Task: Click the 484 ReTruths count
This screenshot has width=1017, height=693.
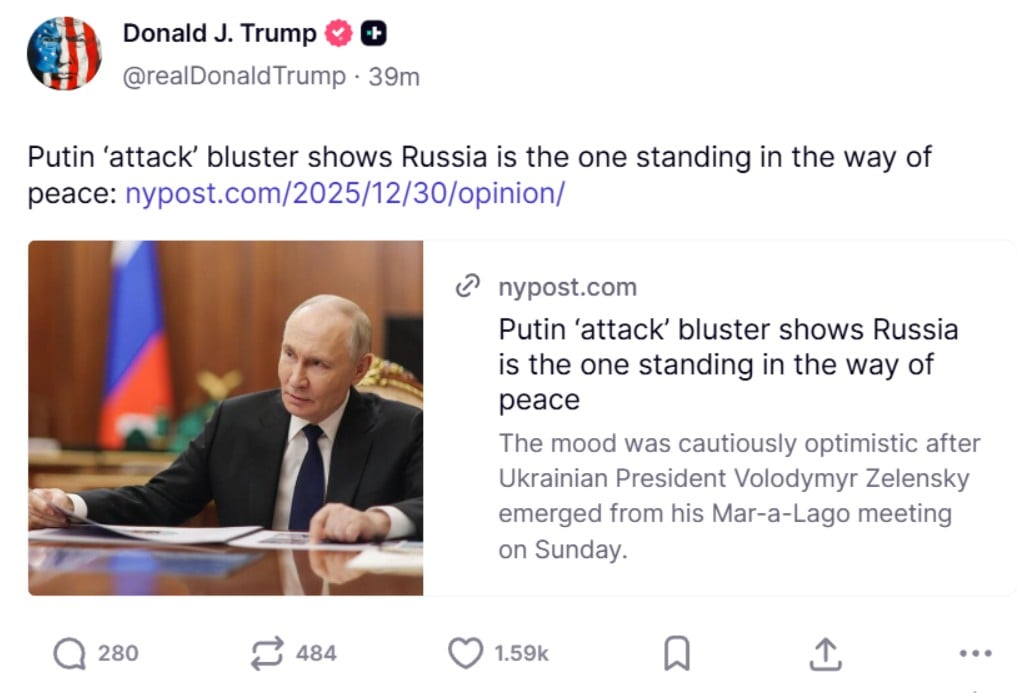Action: pyautogui.click(x=316, y=654)
